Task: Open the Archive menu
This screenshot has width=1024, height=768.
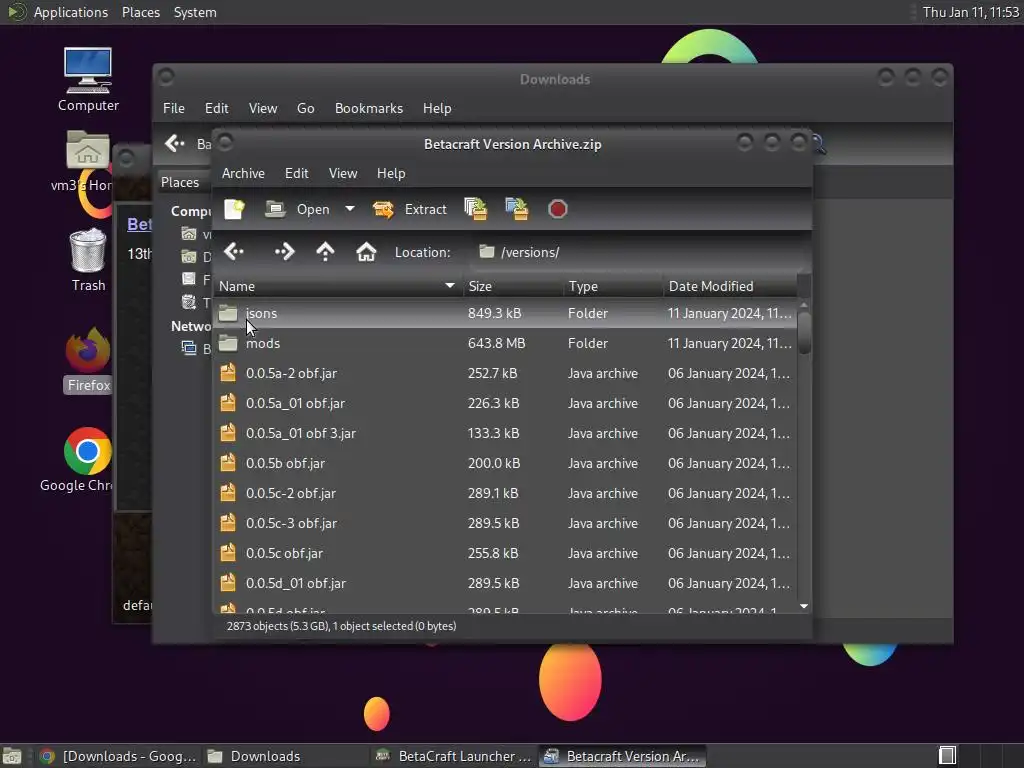Action: pyautogui.click(x=243, y=173)
